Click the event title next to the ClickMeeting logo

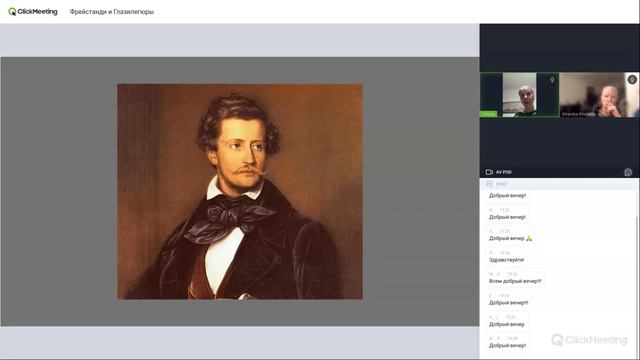tap(112, 12)
